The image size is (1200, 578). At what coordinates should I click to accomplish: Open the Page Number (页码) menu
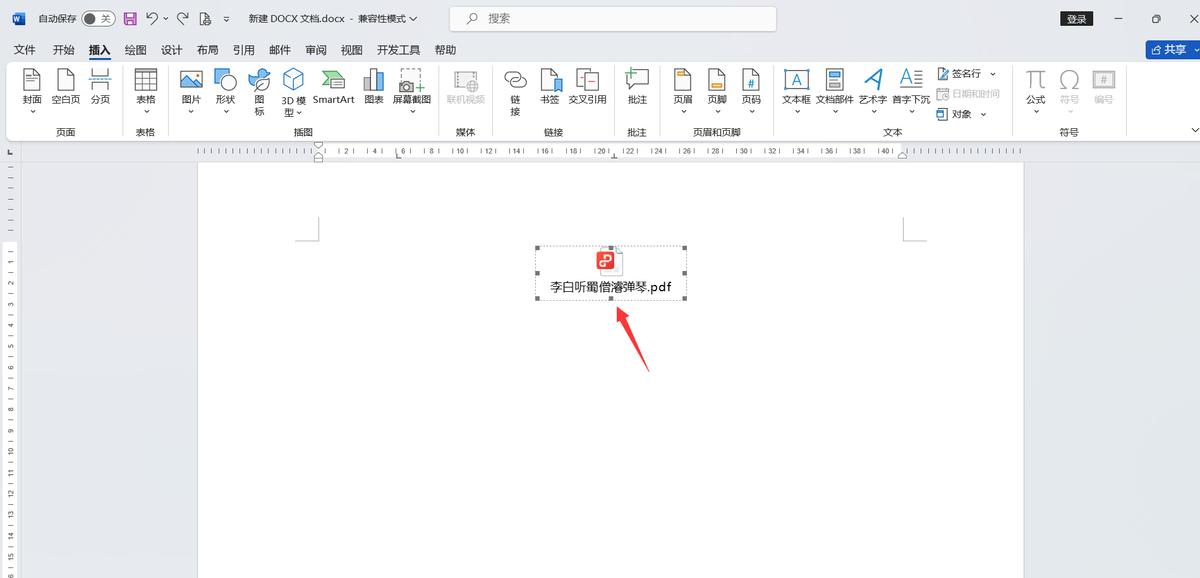[751, 90]
